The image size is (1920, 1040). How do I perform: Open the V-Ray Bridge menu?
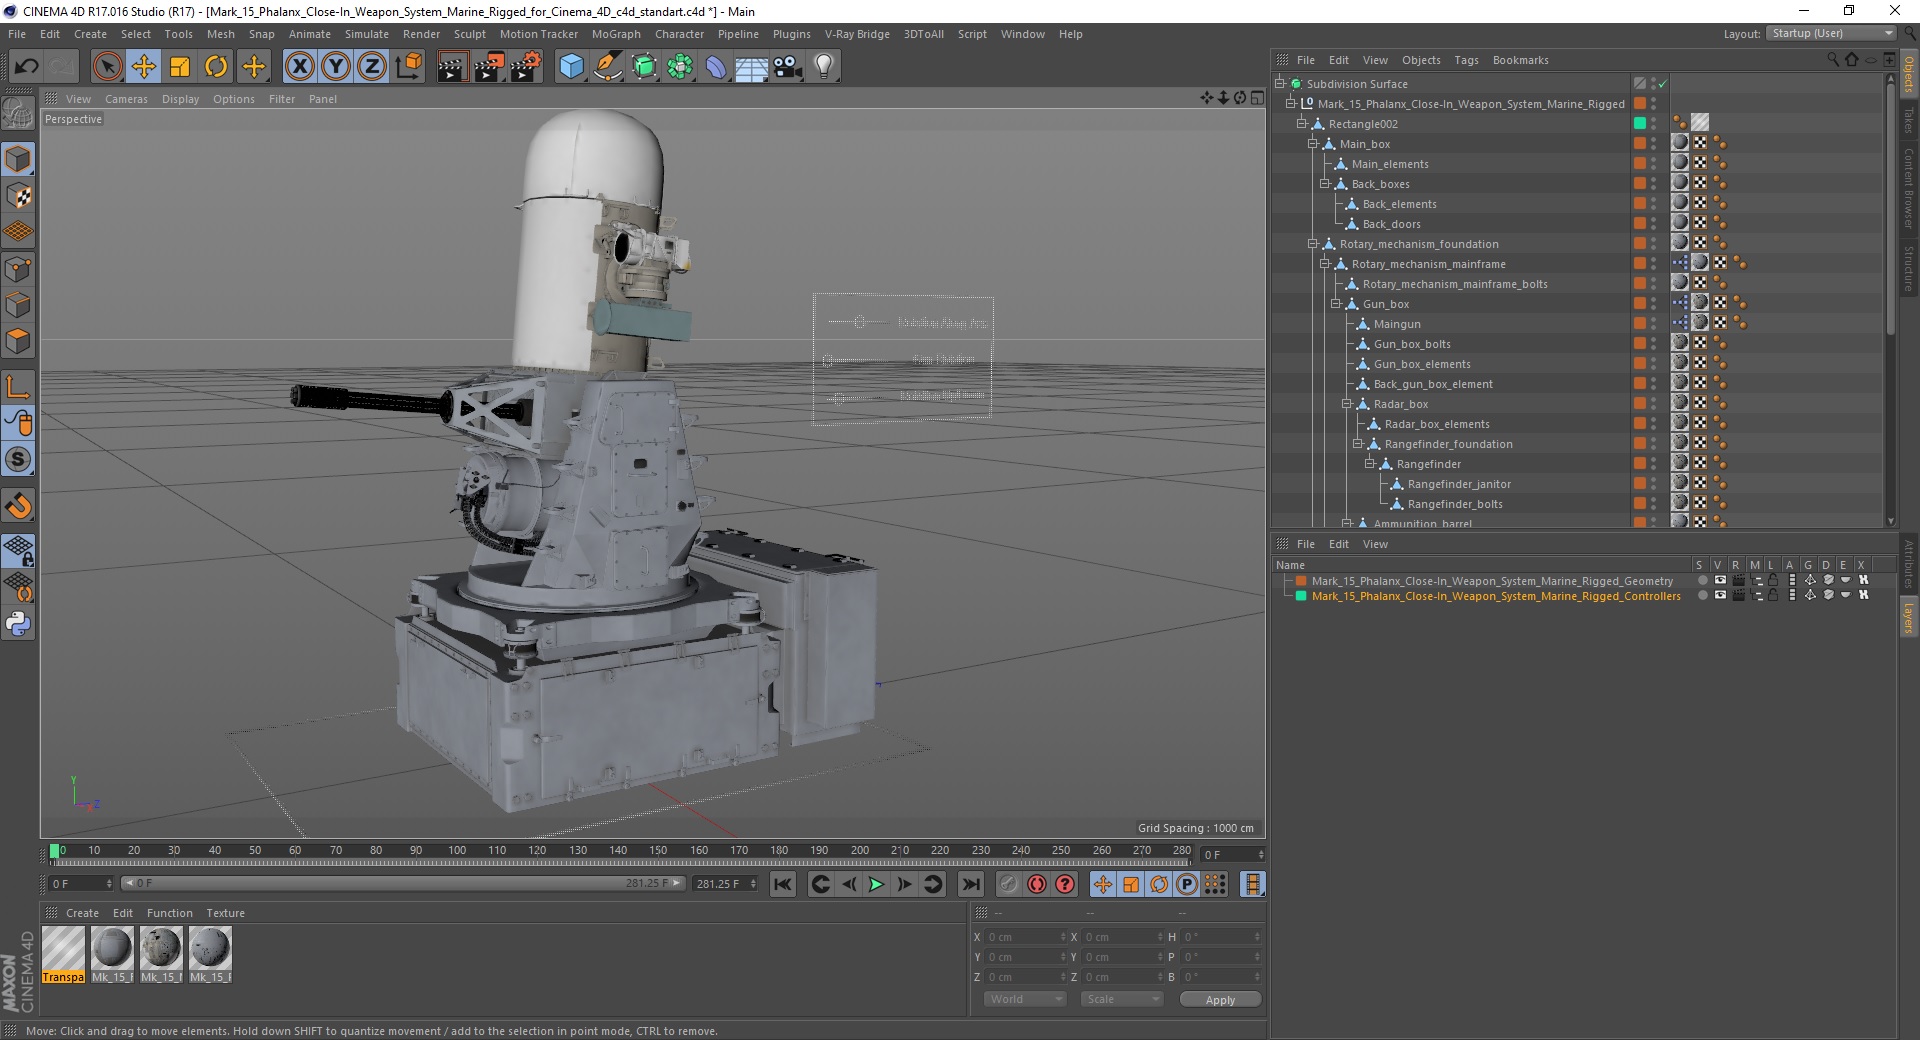point(857,34)
